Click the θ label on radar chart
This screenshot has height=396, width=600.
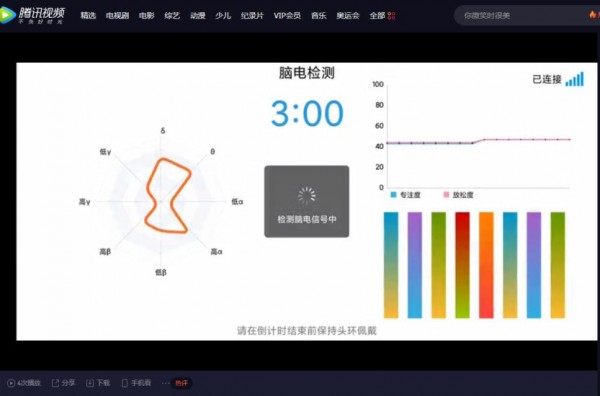point(213,152)
